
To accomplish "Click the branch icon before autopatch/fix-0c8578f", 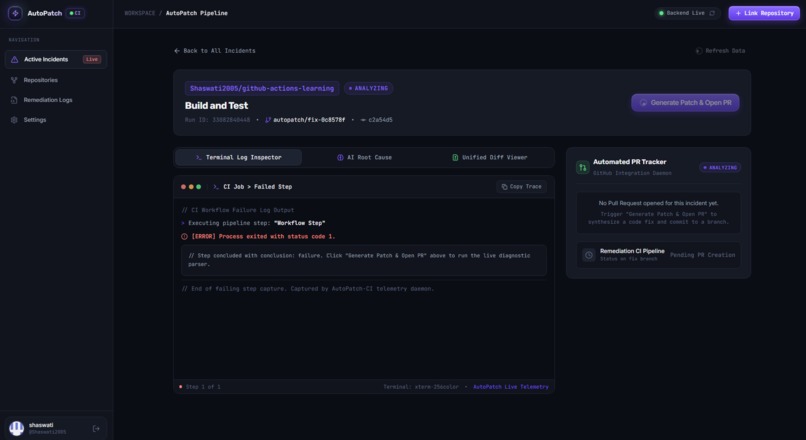I will click(x=268, y=120).
